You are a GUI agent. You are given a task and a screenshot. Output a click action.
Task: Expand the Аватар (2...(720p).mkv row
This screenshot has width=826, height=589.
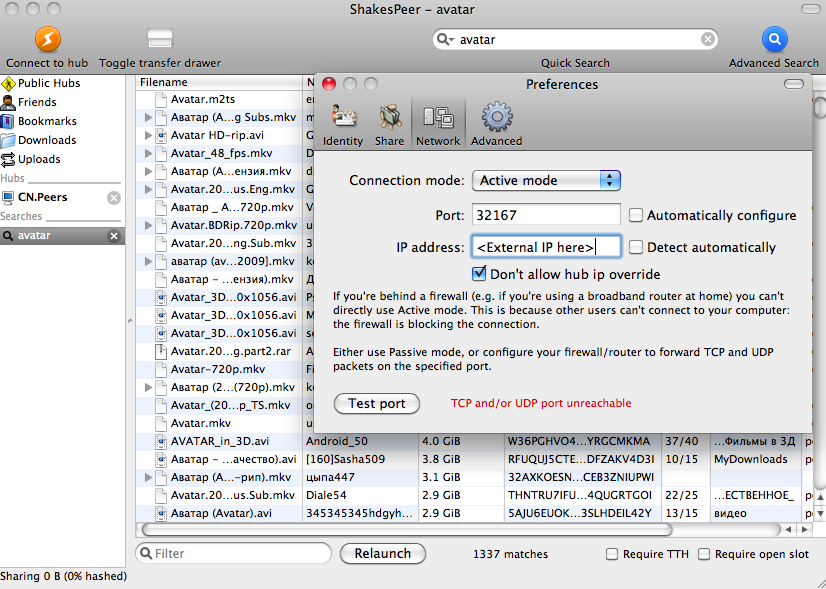pyautogui.click(x=149, y=387)
